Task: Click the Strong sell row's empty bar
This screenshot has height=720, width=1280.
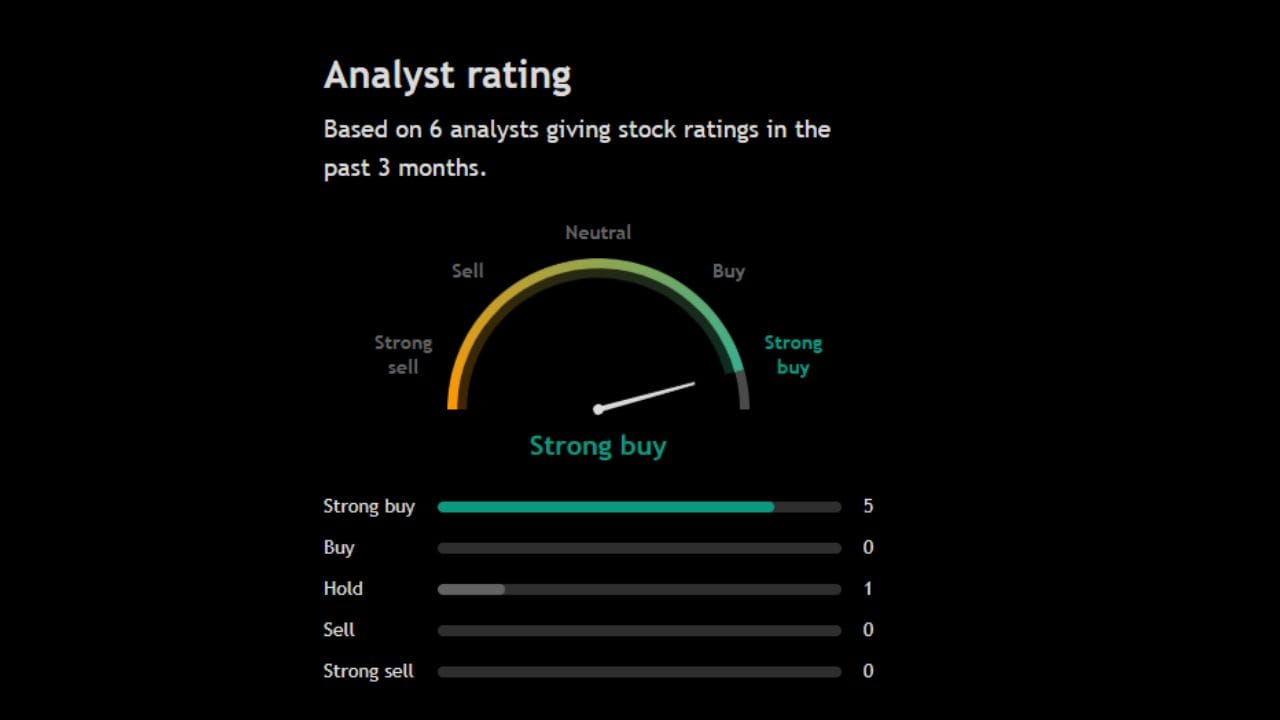Action: point(639,672)
